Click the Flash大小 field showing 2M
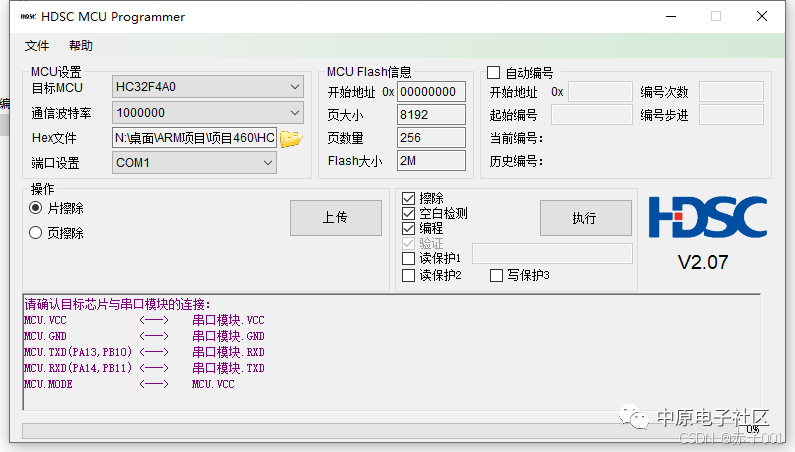The image size is (795, 452). pos(431,161)
